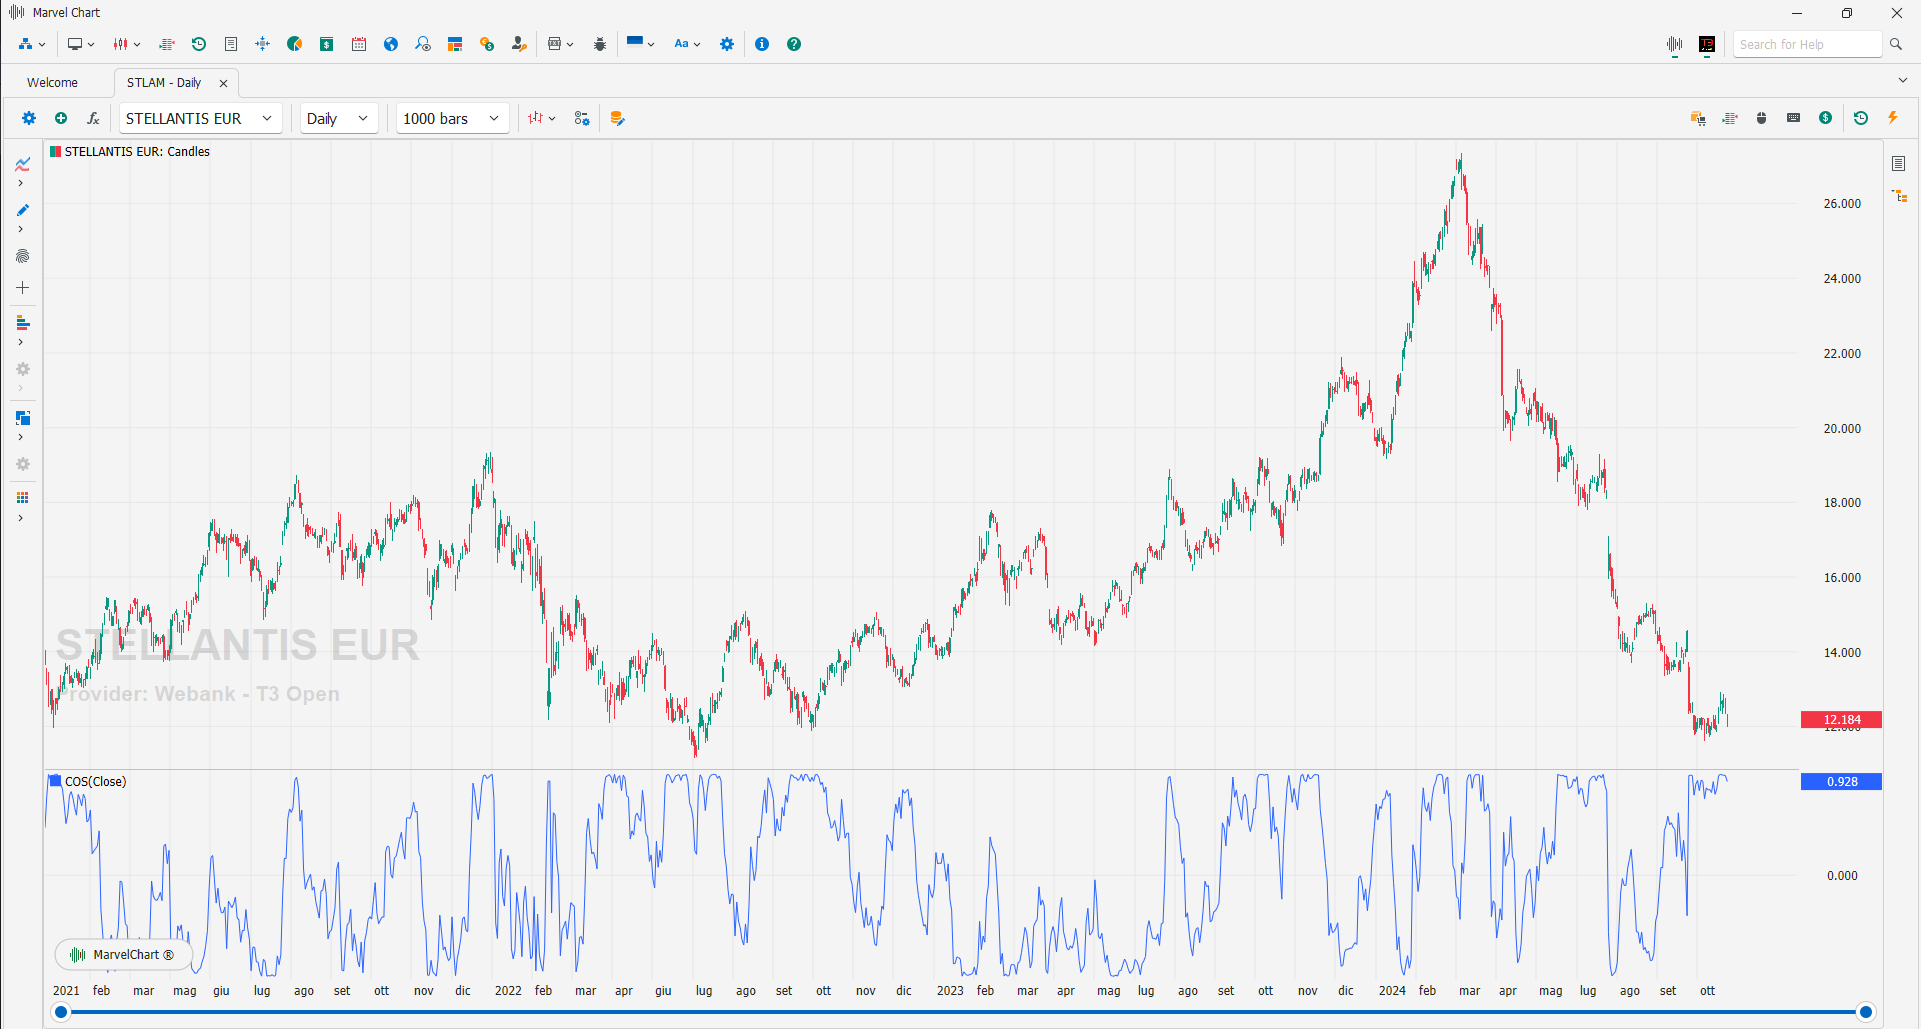Open the tabs list chevron at far right
The image size is (1921, 1029).
coord(1902,81)
